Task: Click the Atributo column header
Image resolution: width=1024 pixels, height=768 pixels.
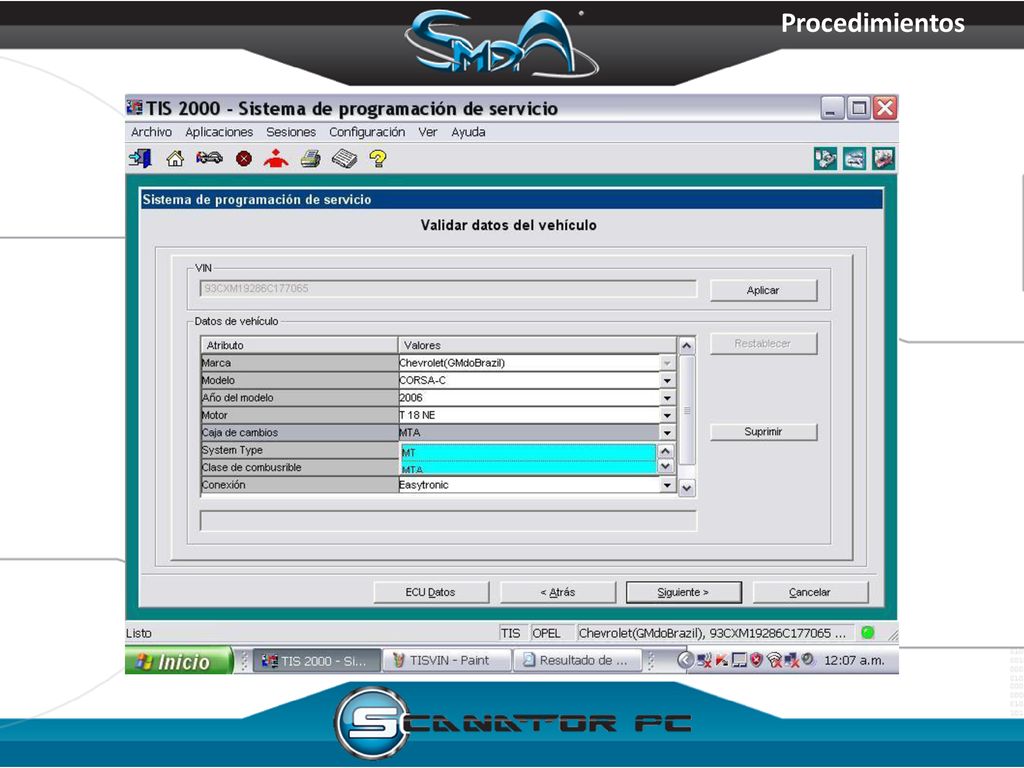Action: pos(299,345)
